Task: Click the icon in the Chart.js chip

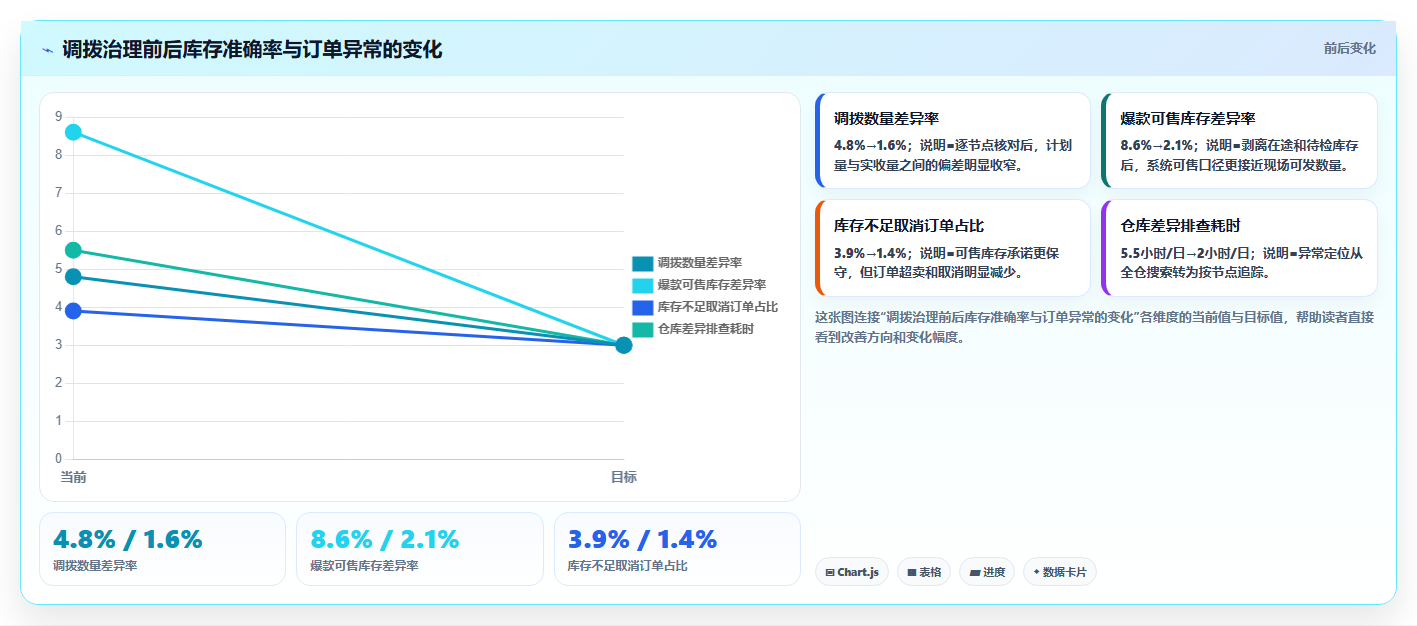Action: [x=830, y=573]
